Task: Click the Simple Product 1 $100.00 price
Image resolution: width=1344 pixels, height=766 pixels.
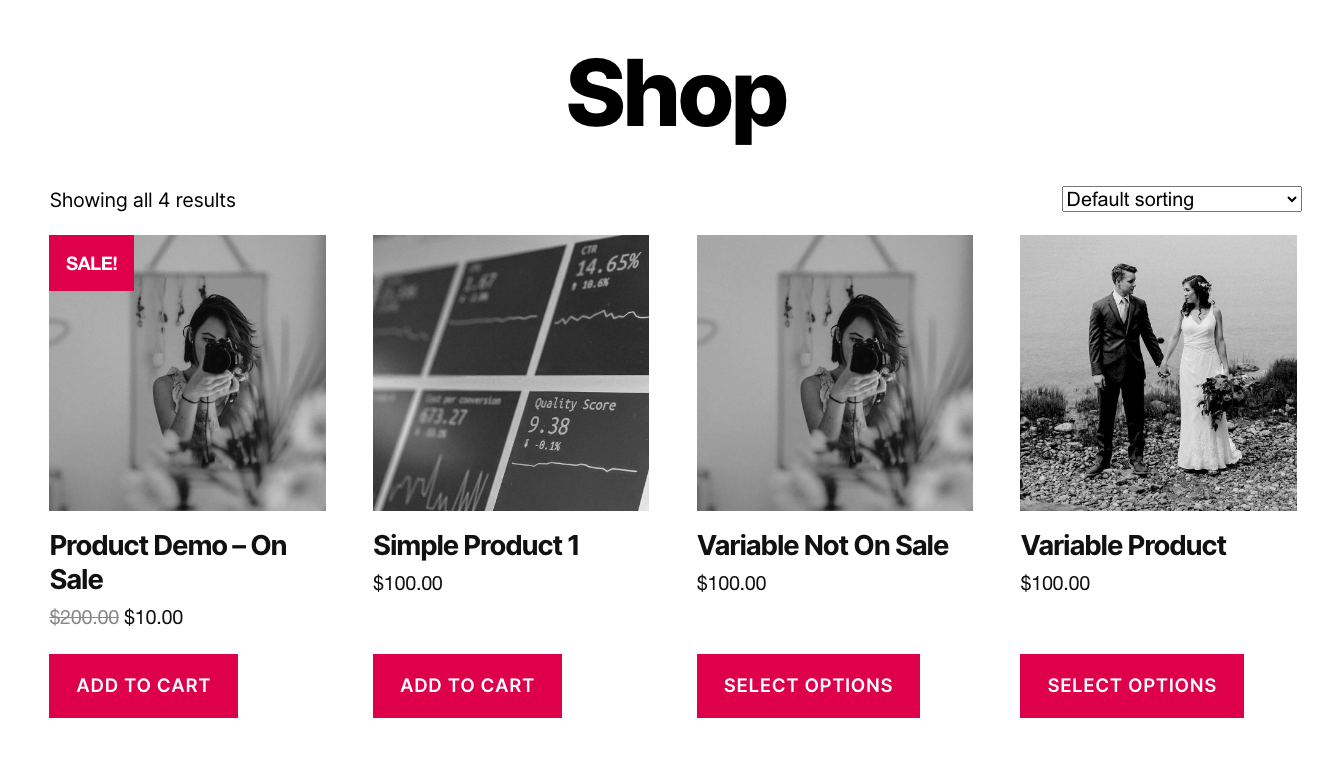Action: 407,584
